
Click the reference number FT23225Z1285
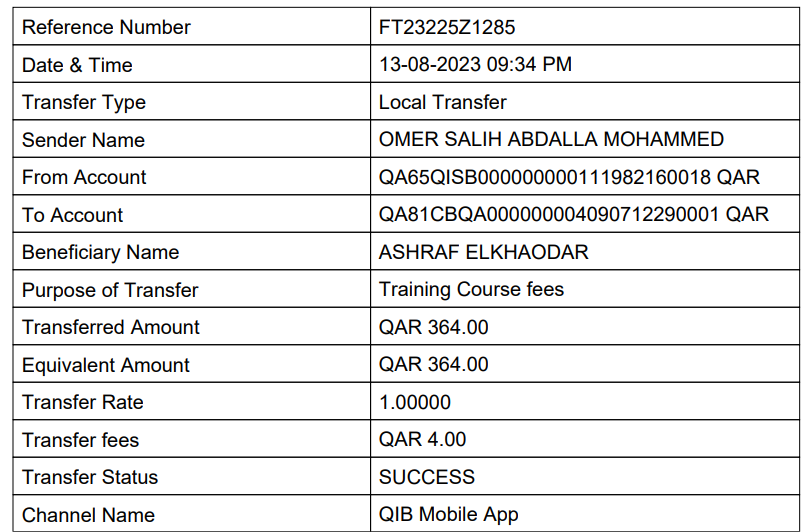point(447,27)
